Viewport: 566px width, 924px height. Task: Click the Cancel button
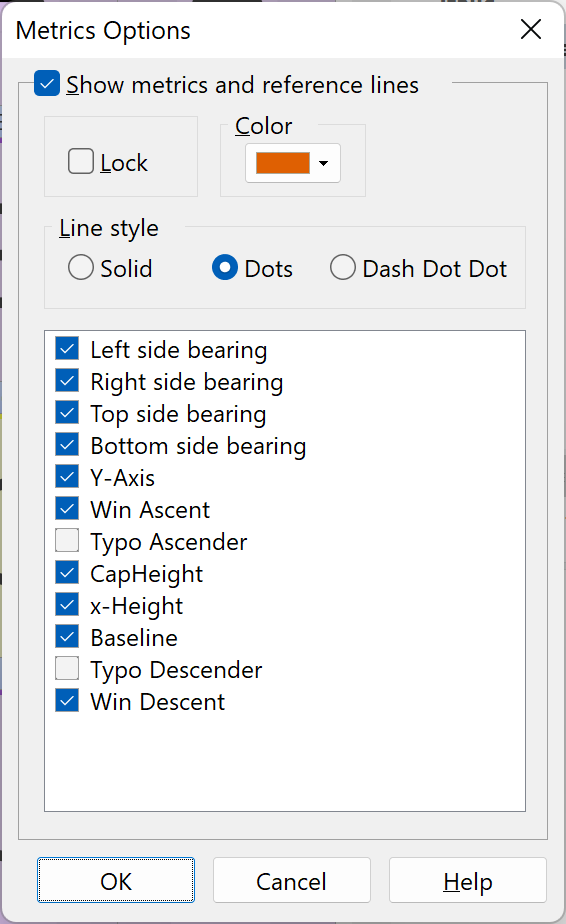(x=292, y=880)
